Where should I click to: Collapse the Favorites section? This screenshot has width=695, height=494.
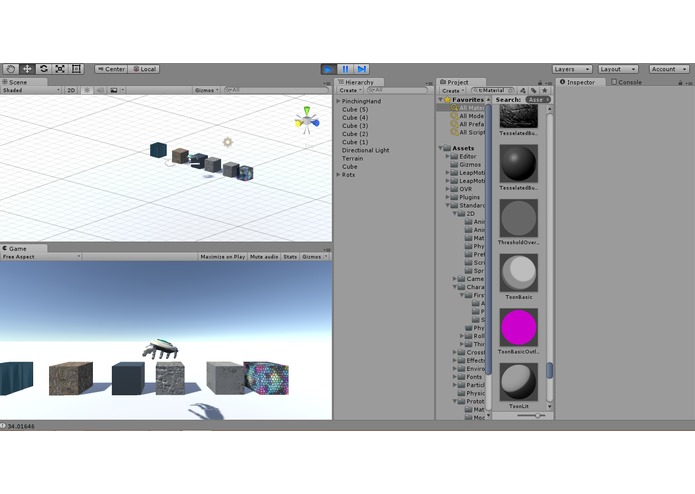coord(441,100)
